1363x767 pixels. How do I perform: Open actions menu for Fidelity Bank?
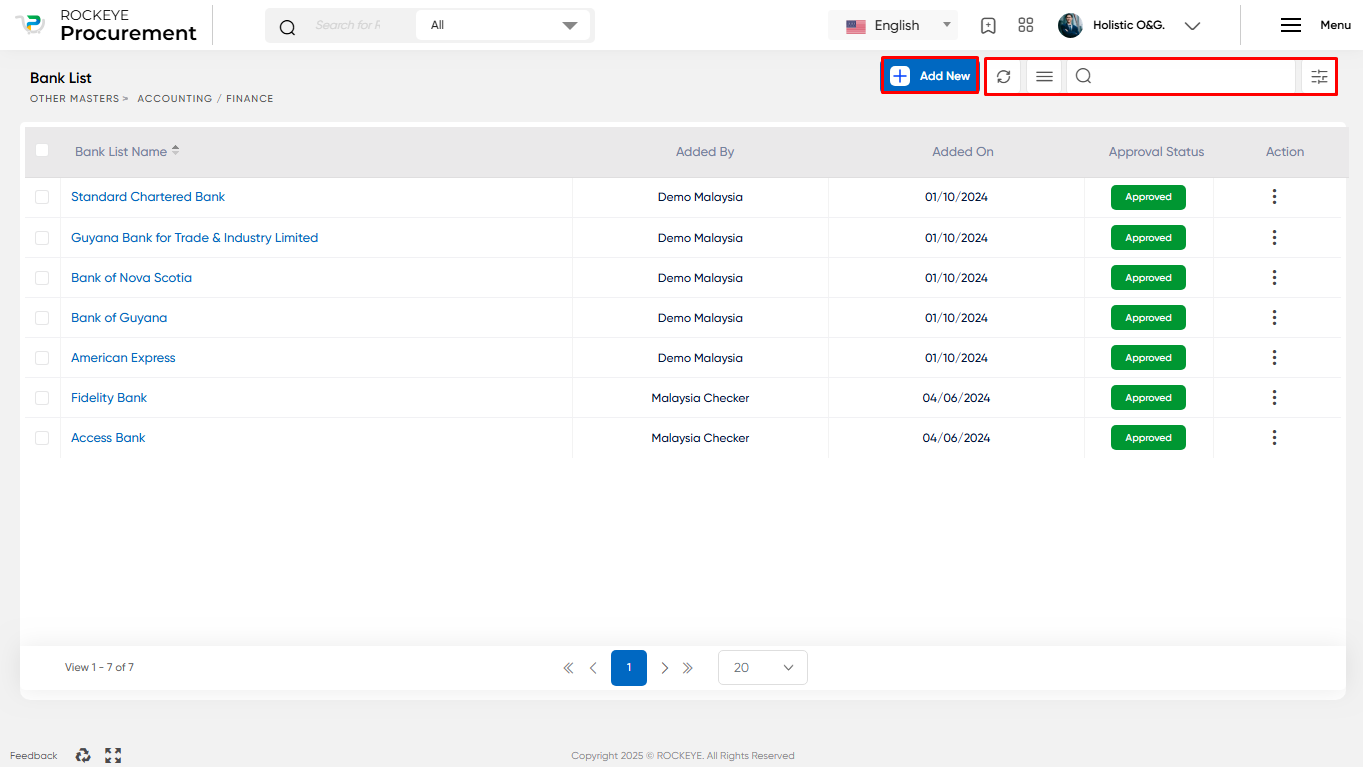pos(1274,398)
